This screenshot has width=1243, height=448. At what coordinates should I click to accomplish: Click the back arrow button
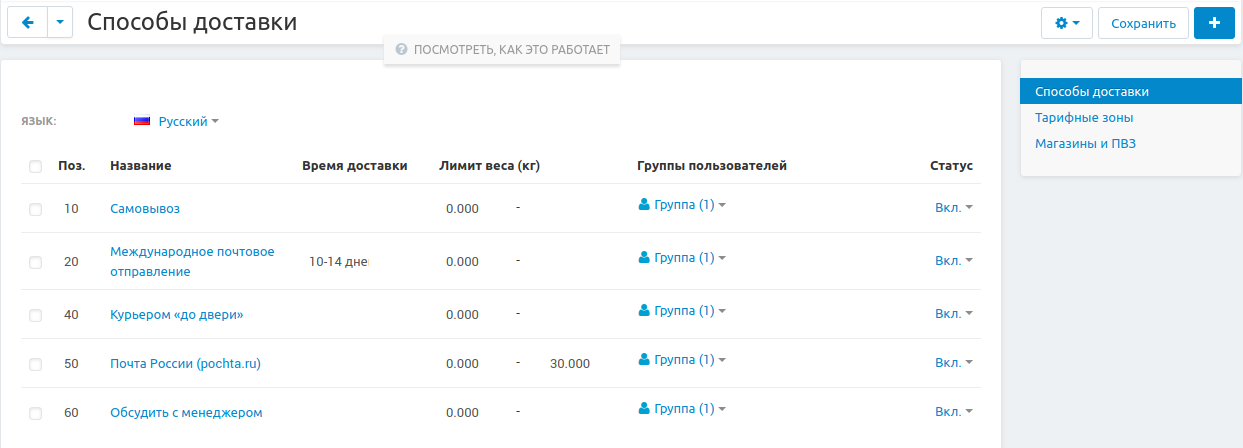click(x=27, y=22)
